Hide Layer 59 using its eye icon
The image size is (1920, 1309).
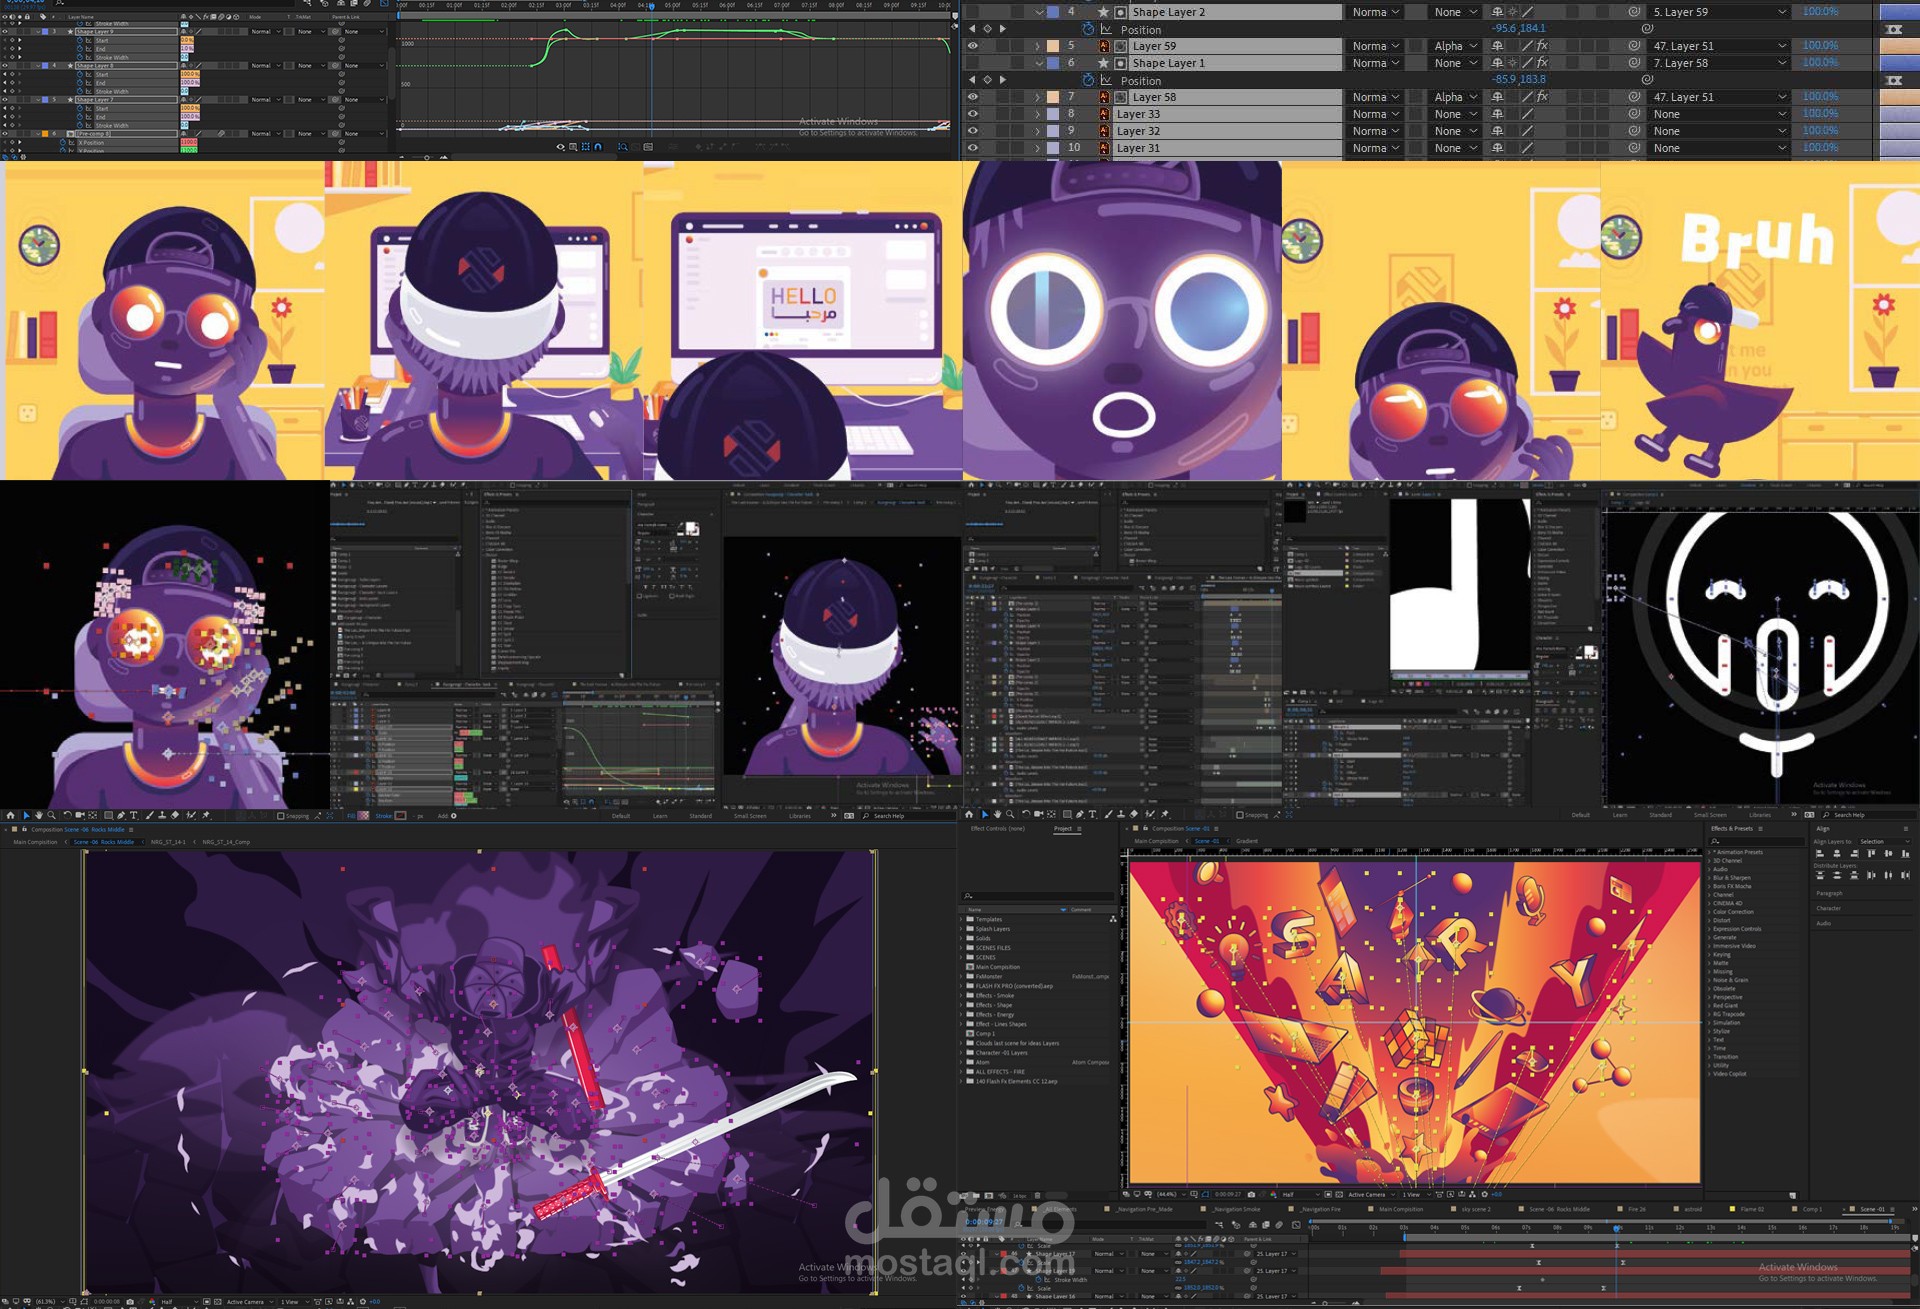pos(972,46)
